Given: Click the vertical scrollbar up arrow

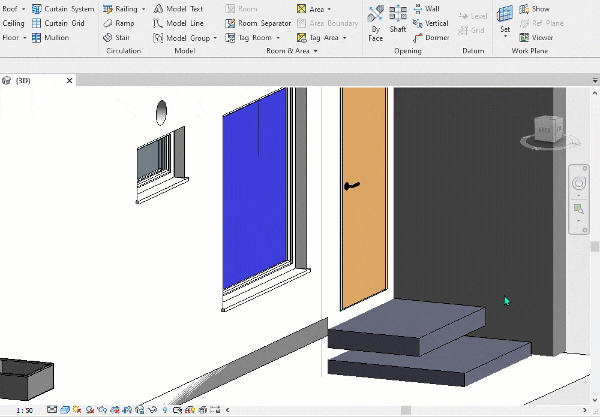Looking at the screenshot, I should tap(595, 93).
